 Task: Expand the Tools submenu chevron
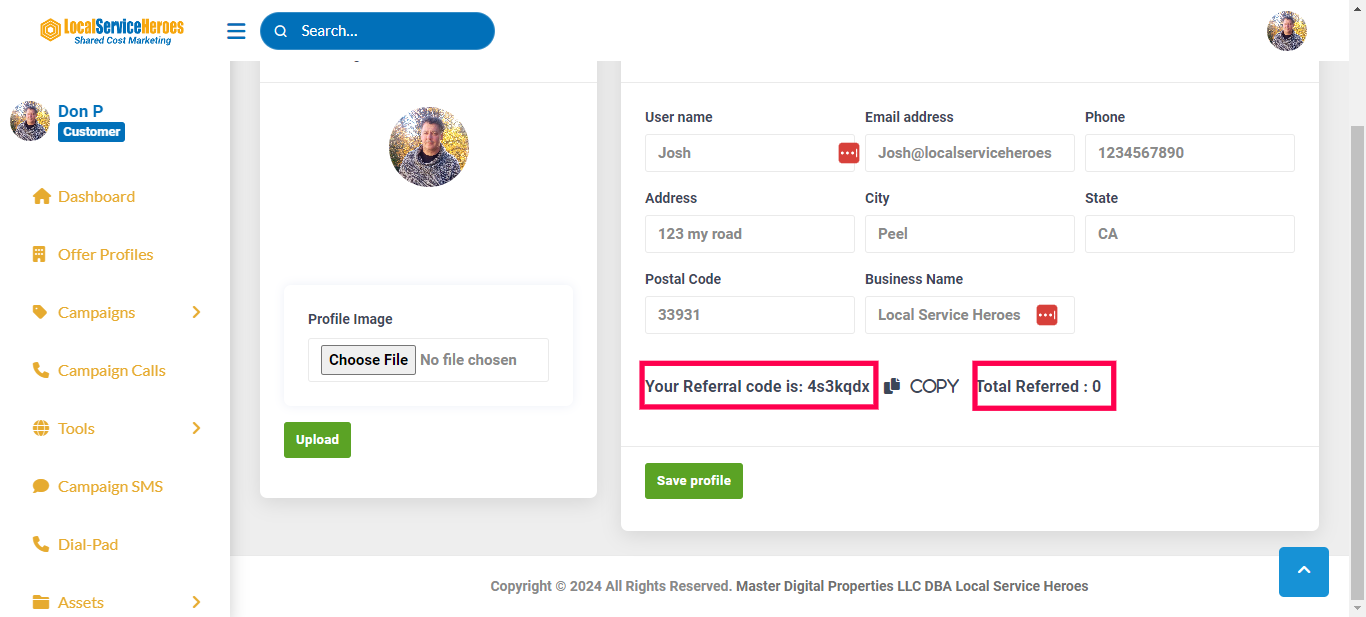[x=196, y=428]
